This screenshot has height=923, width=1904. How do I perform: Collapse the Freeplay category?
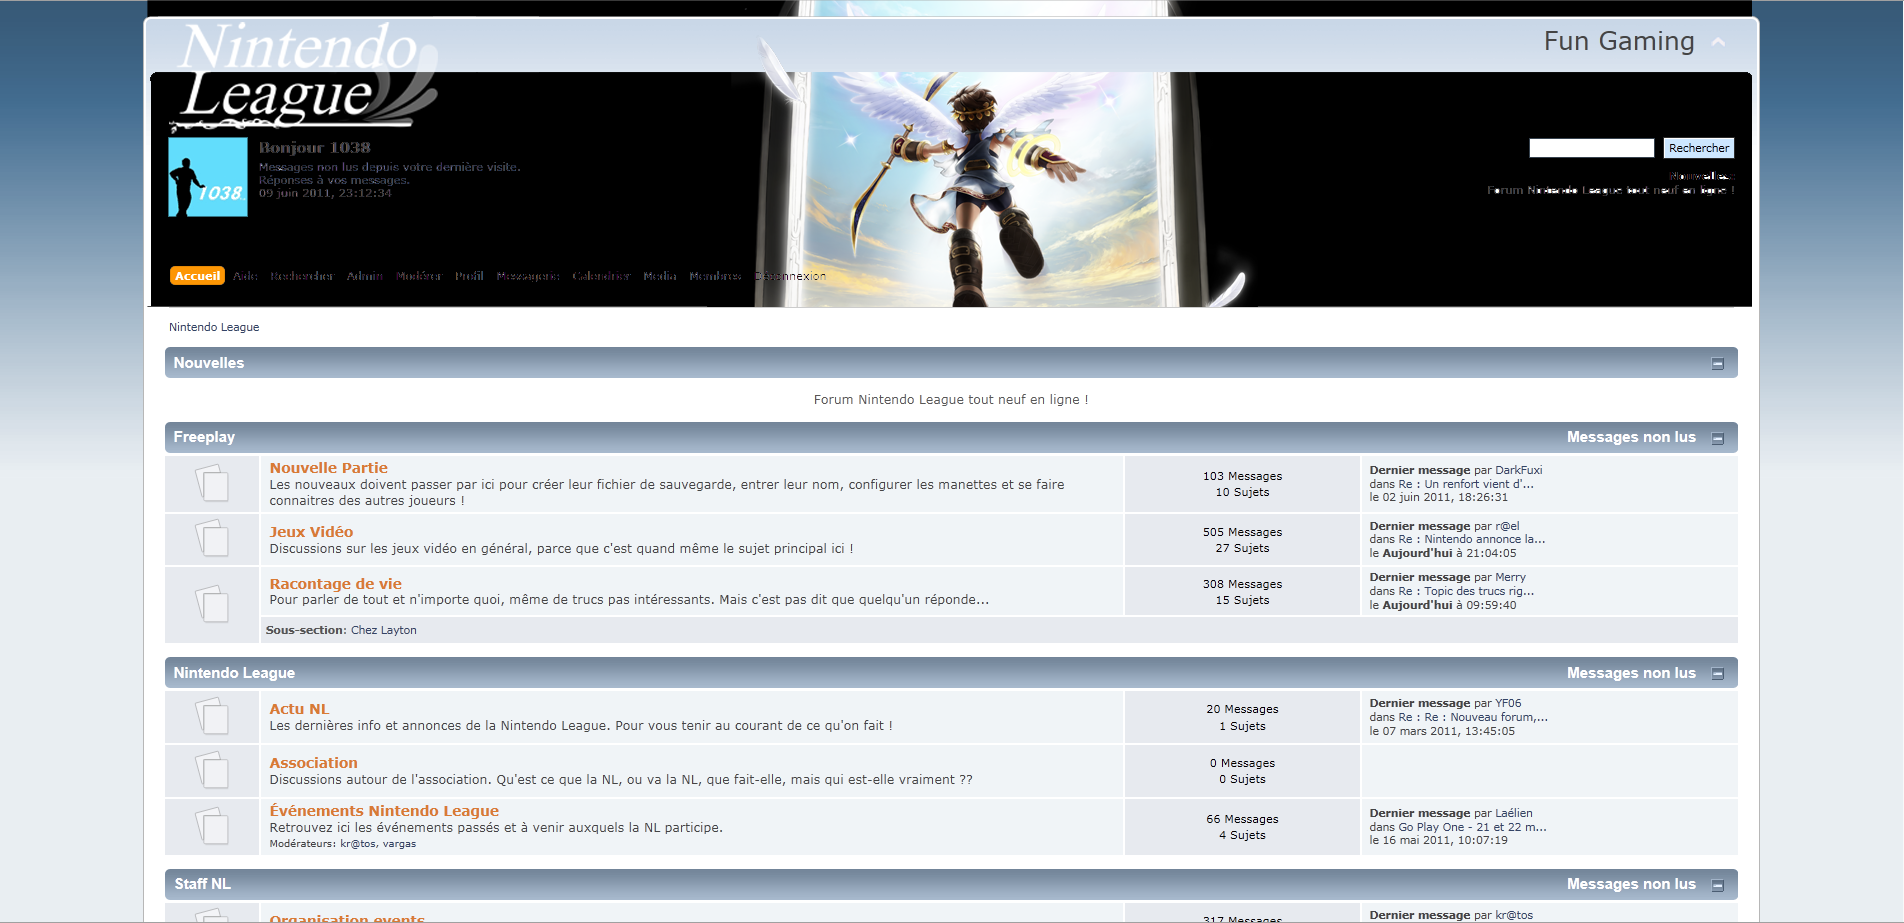click(1718, 438)
